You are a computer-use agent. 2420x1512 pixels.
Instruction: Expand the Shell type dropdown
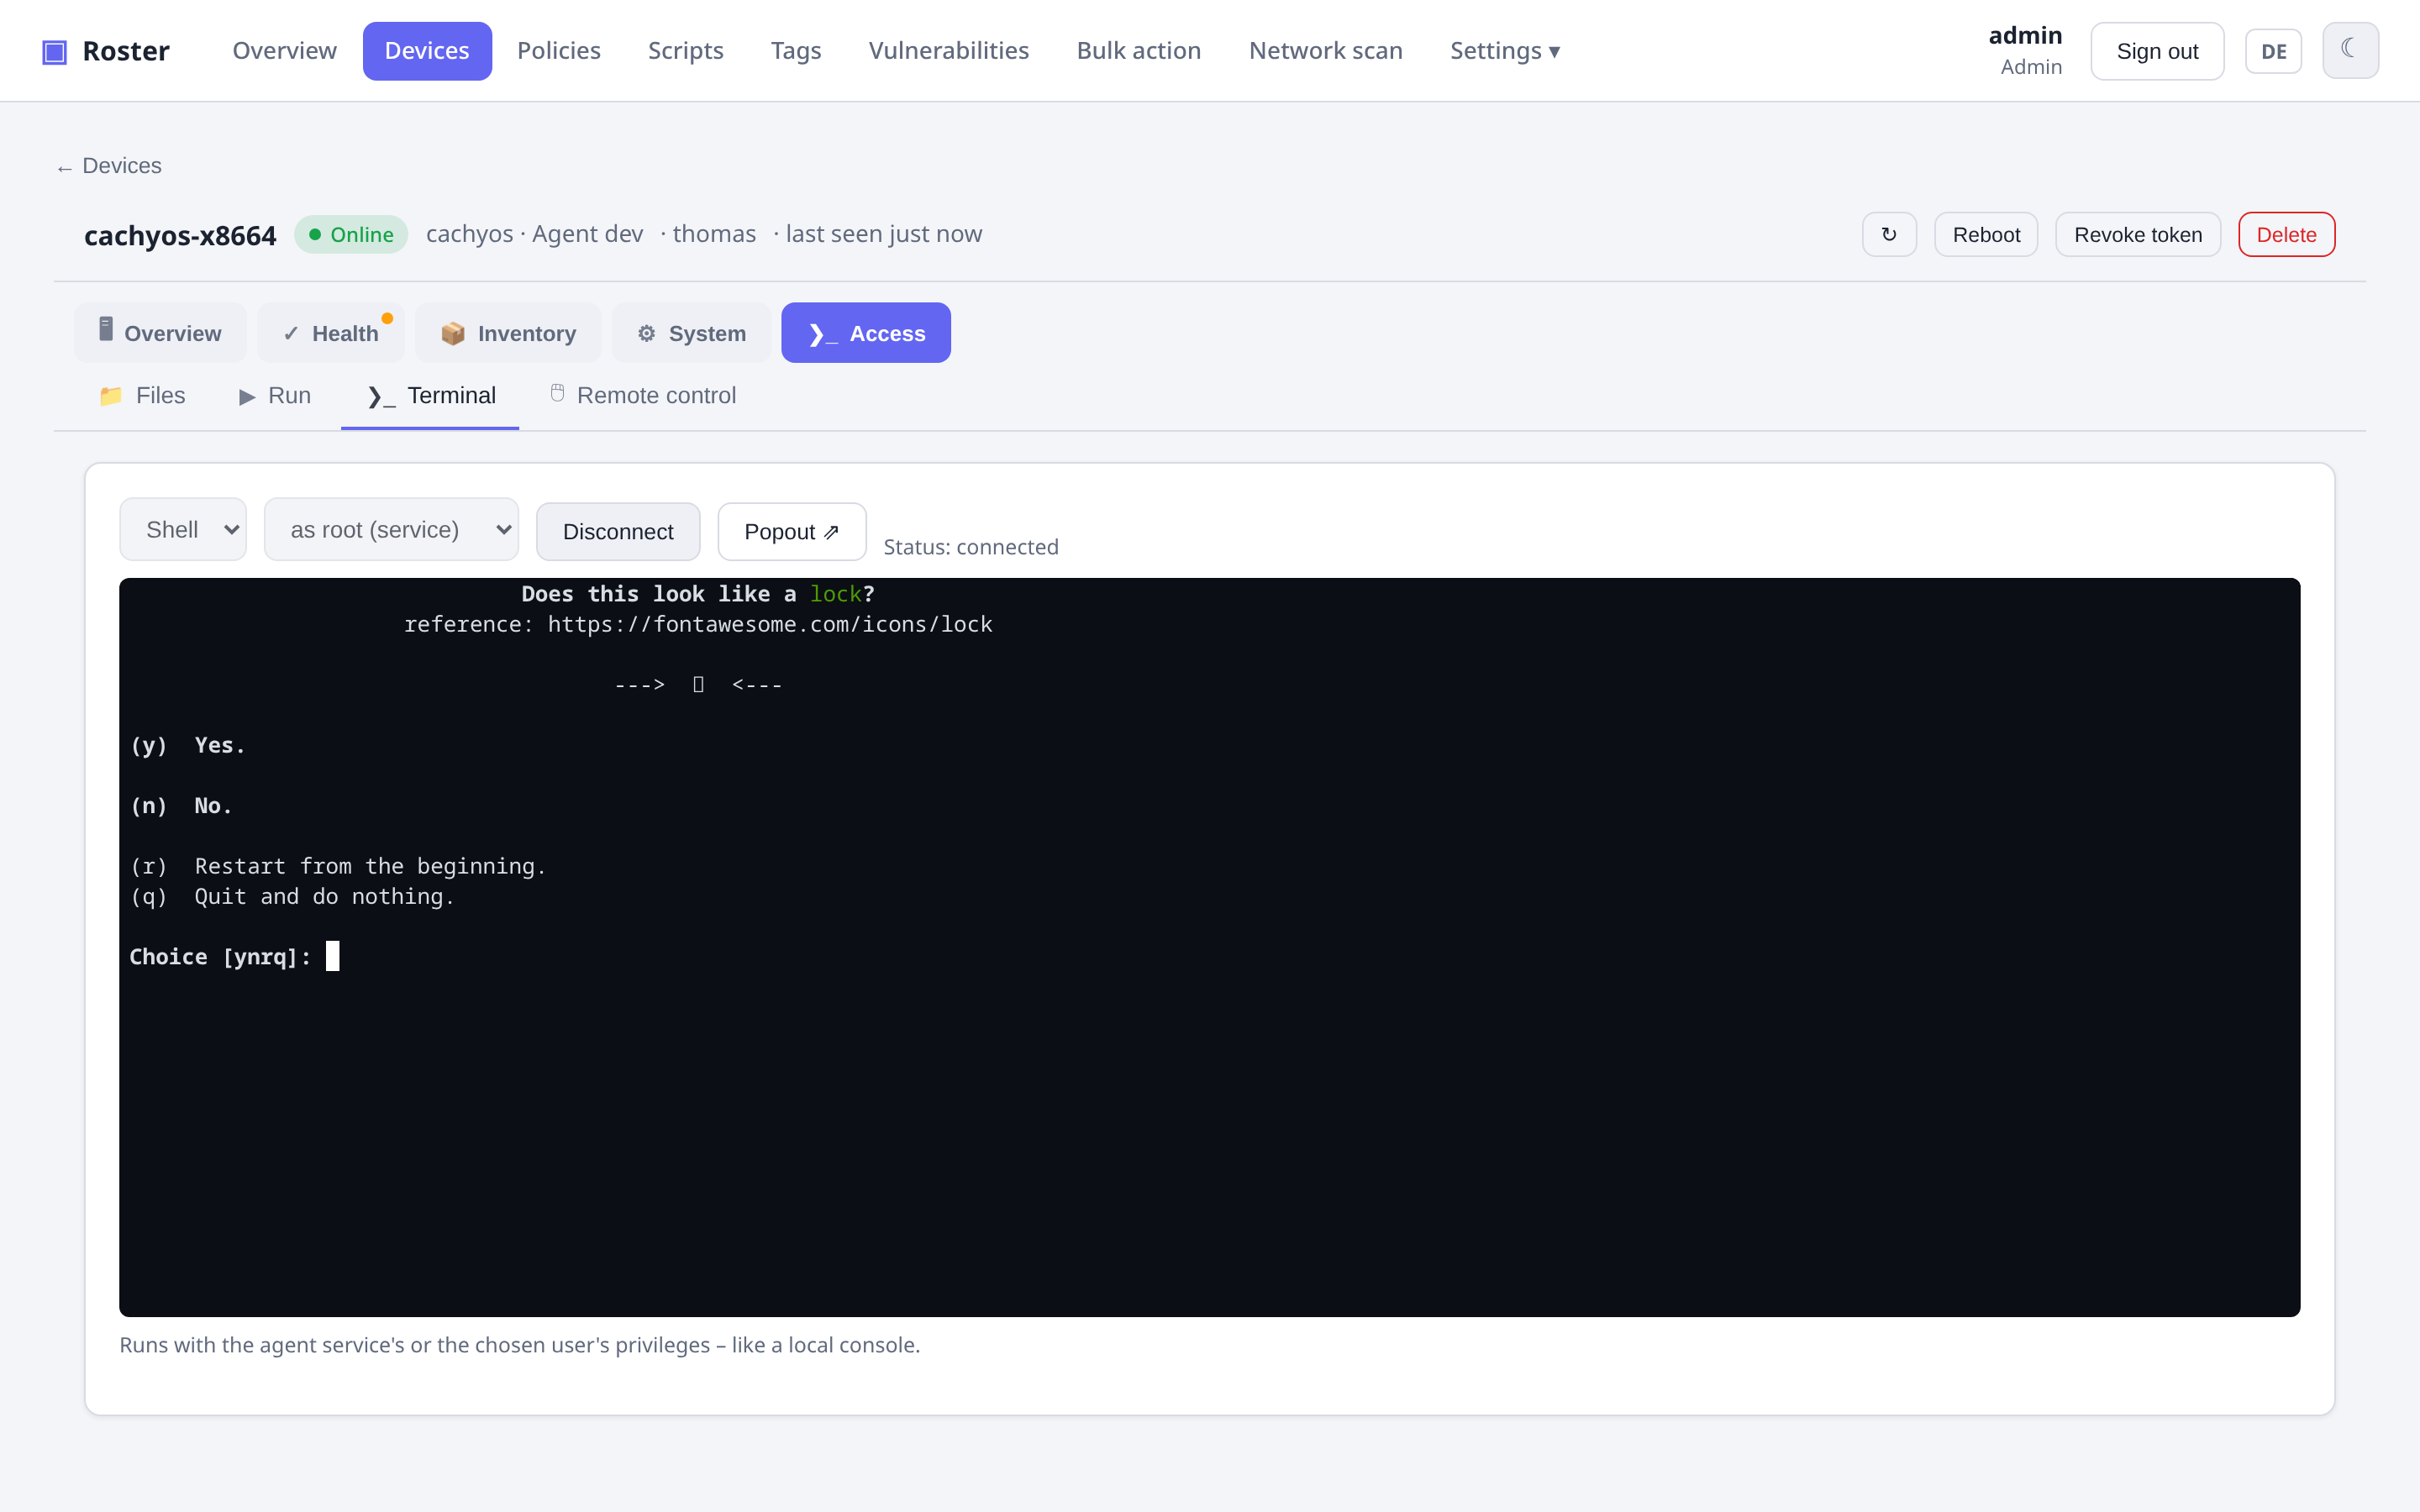click(x=183, y=530)
